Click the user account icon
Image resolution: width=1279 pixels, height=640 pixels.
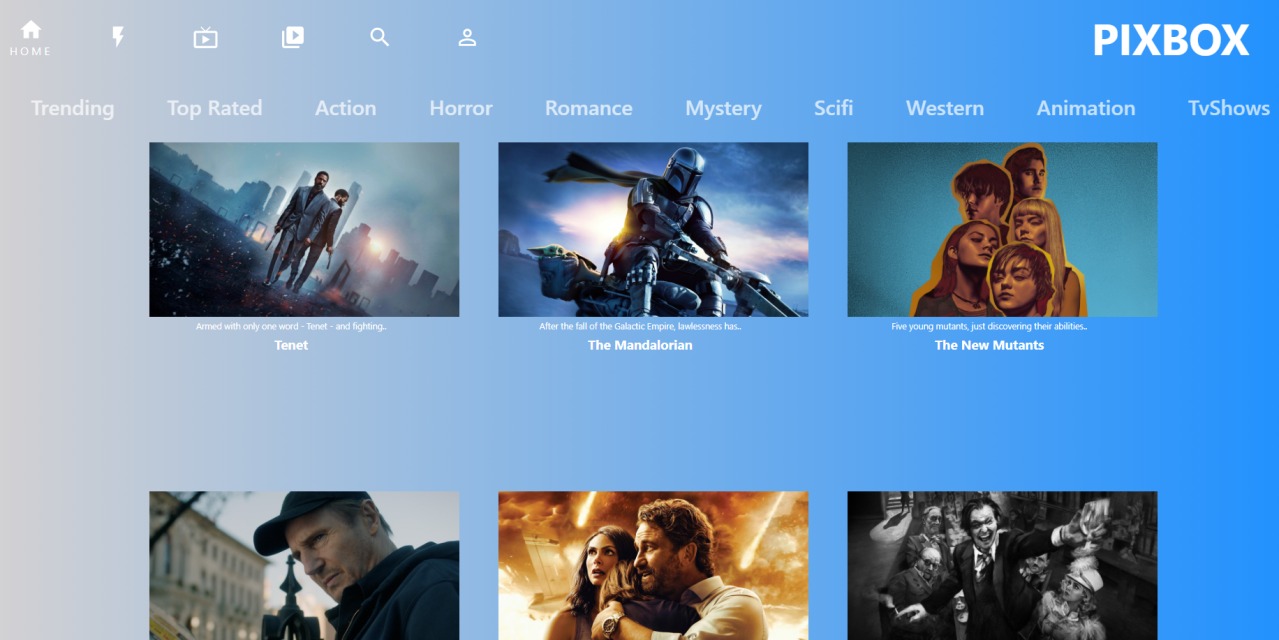point(466,37)
